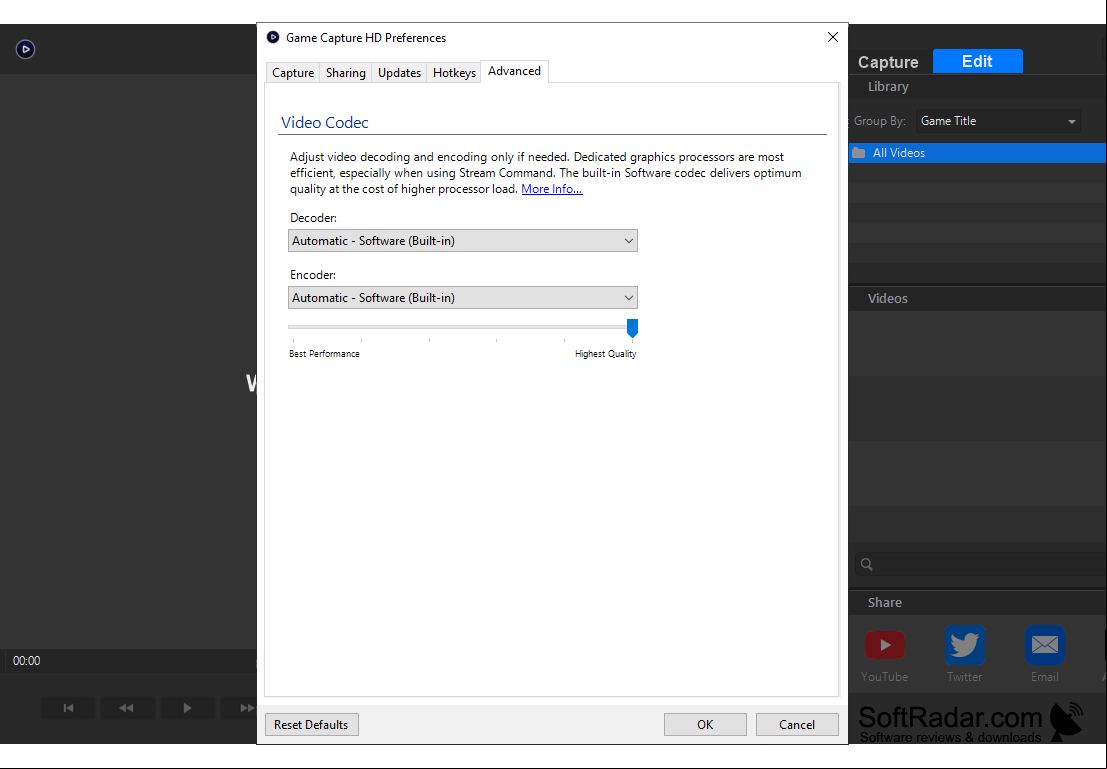1107x769 pixels.
Task: Click the Cancel button
Action: 797,725
